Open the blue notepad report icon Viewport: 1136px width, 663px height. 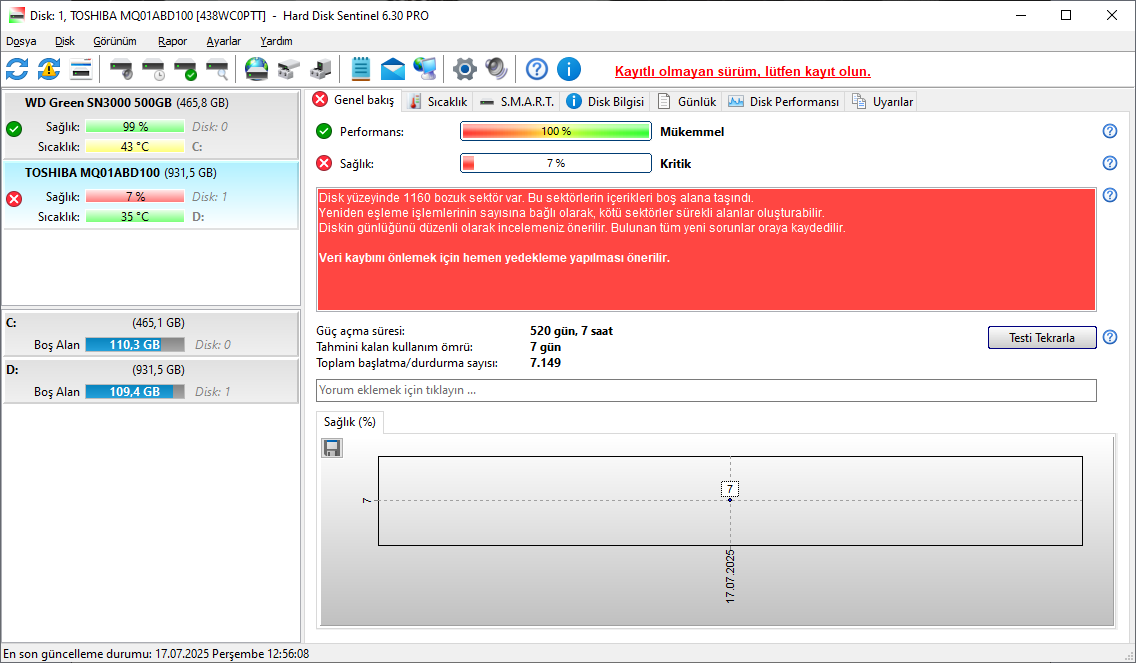click(x=360, y=70)
